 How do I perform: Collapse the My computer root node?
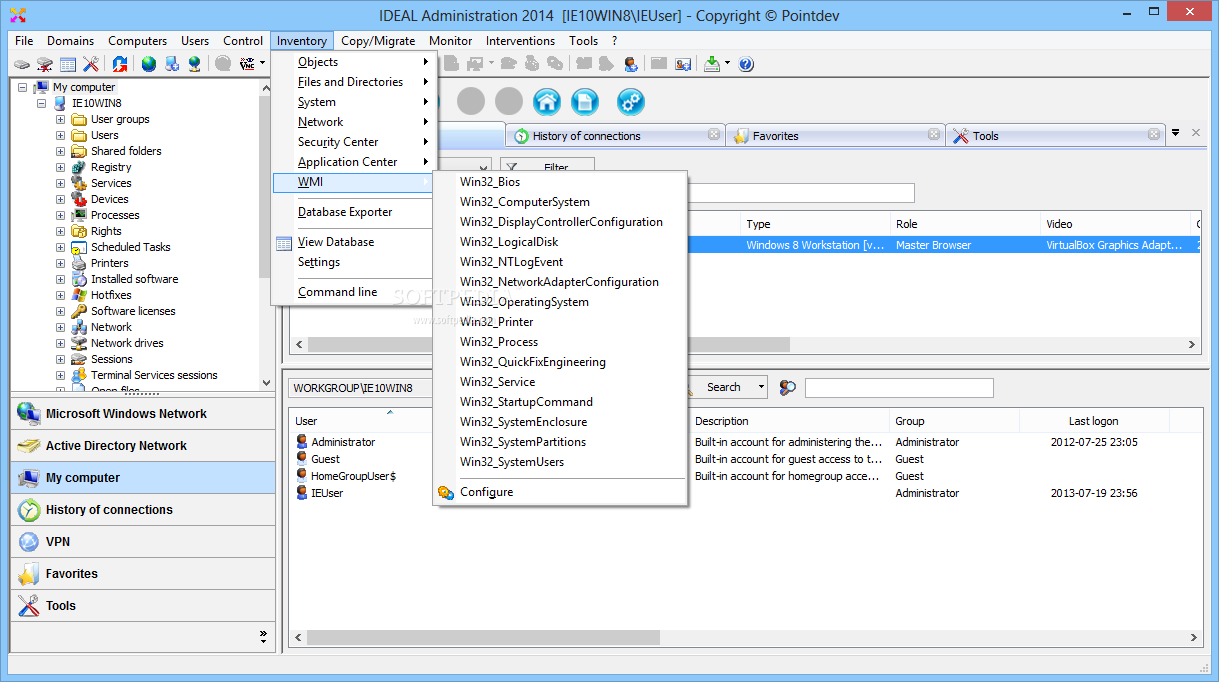point(22,87)
